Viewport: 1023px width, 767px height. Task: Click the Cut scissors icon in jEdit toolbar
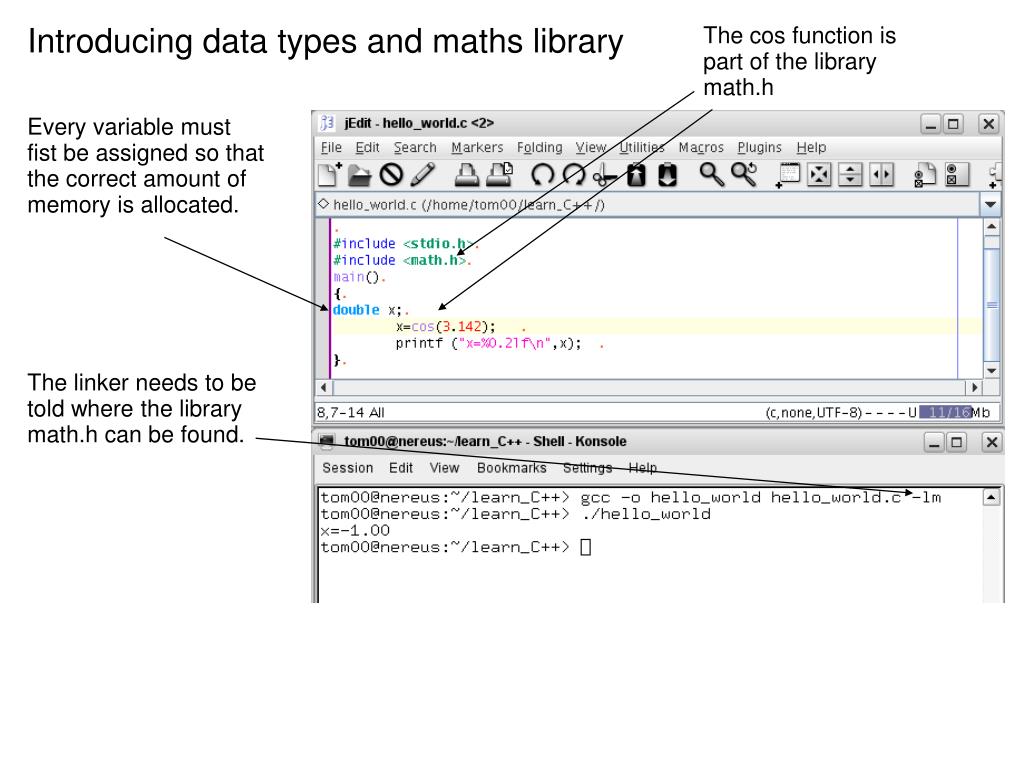tap(605, 175)
